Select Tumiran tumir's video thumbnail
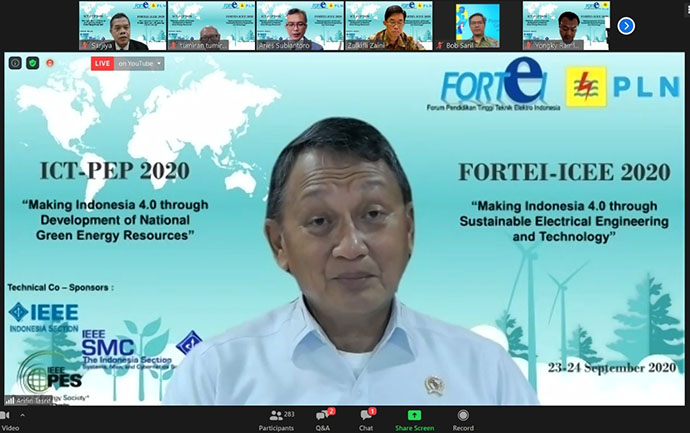 point(209,26)
